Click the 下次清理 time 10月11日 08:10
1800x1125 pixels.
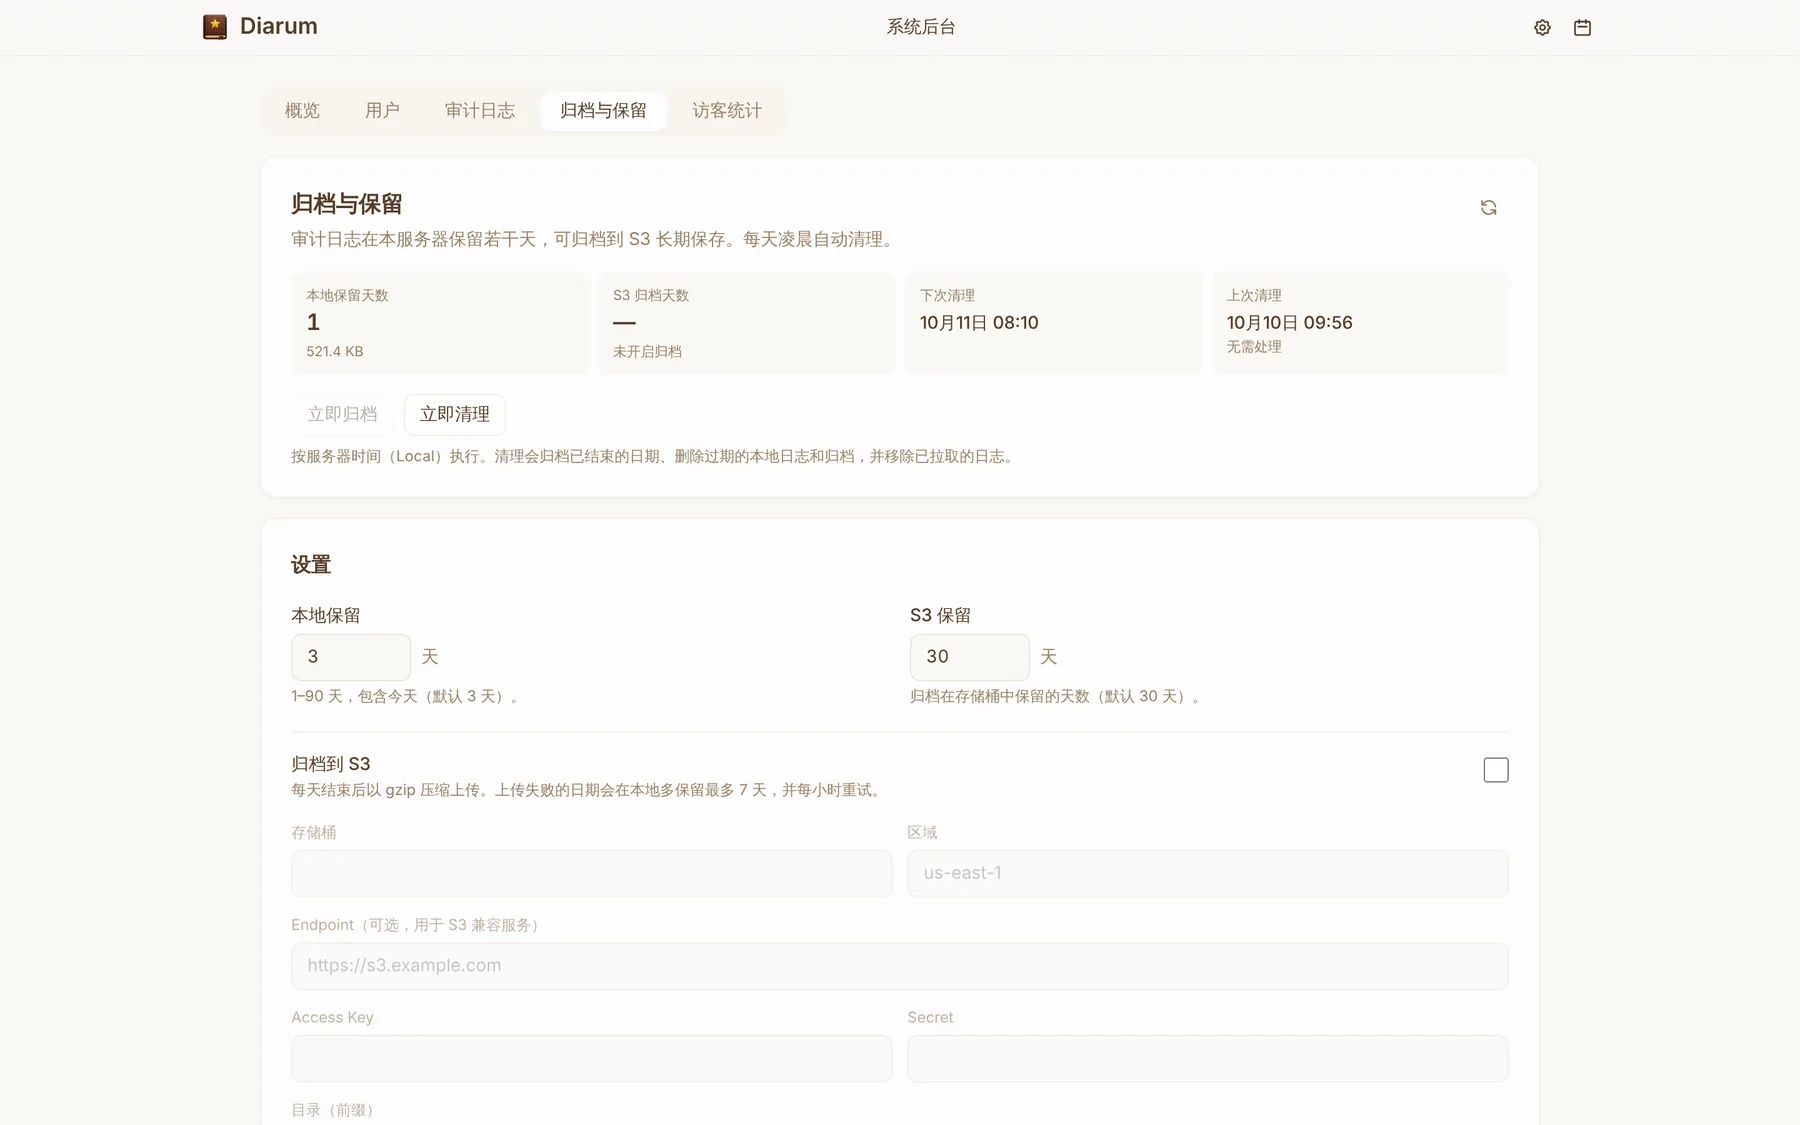979,322
